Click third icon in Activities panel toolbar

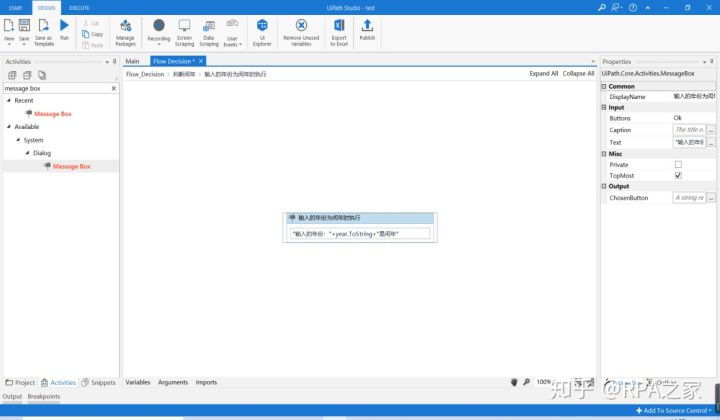(x=42, y=75)
